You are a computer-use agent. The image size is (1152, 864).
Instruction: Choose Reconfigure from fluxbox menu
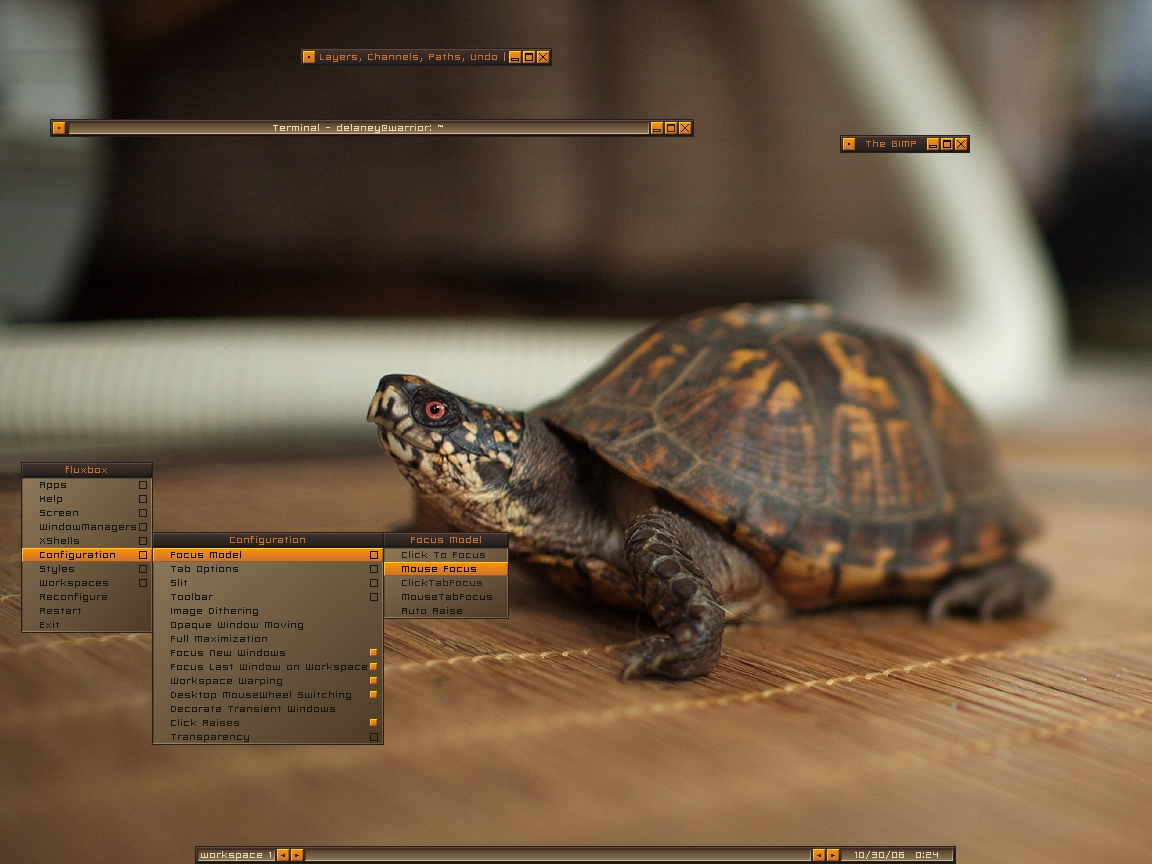(x=87, y=597)
